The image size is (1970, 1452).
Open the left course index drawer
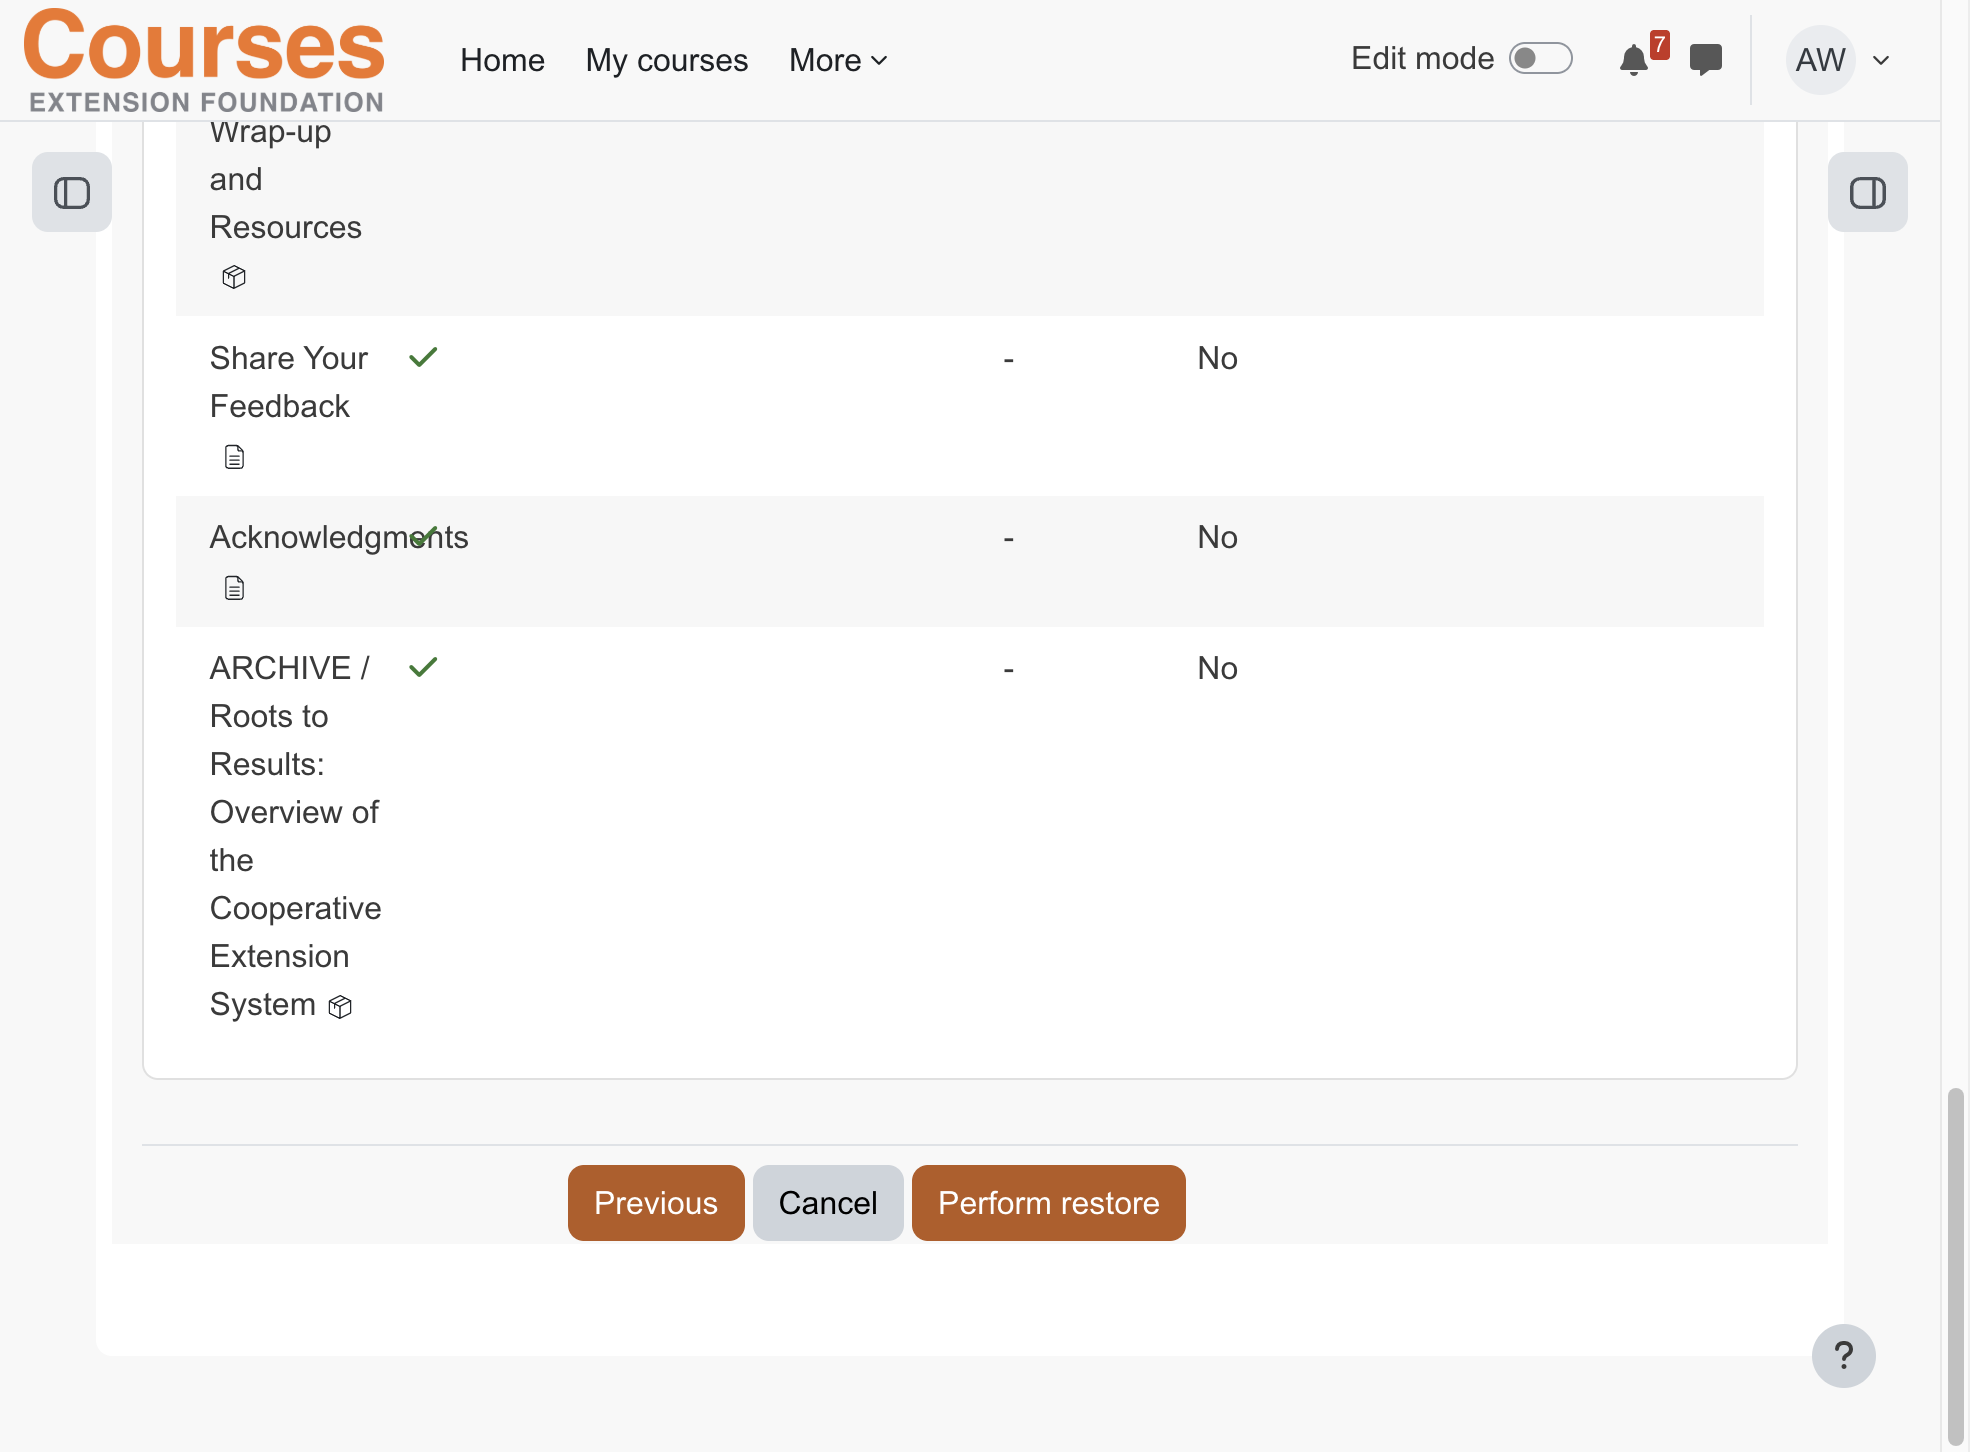[72, 192]
